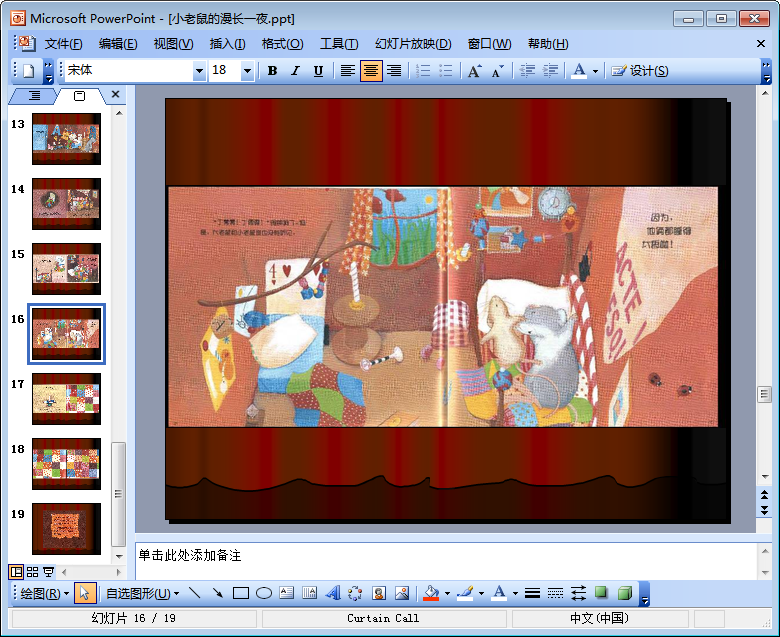The image size is (780, 637).
Task: Apply font color from formatting toolbar
Action: [579, 71]
